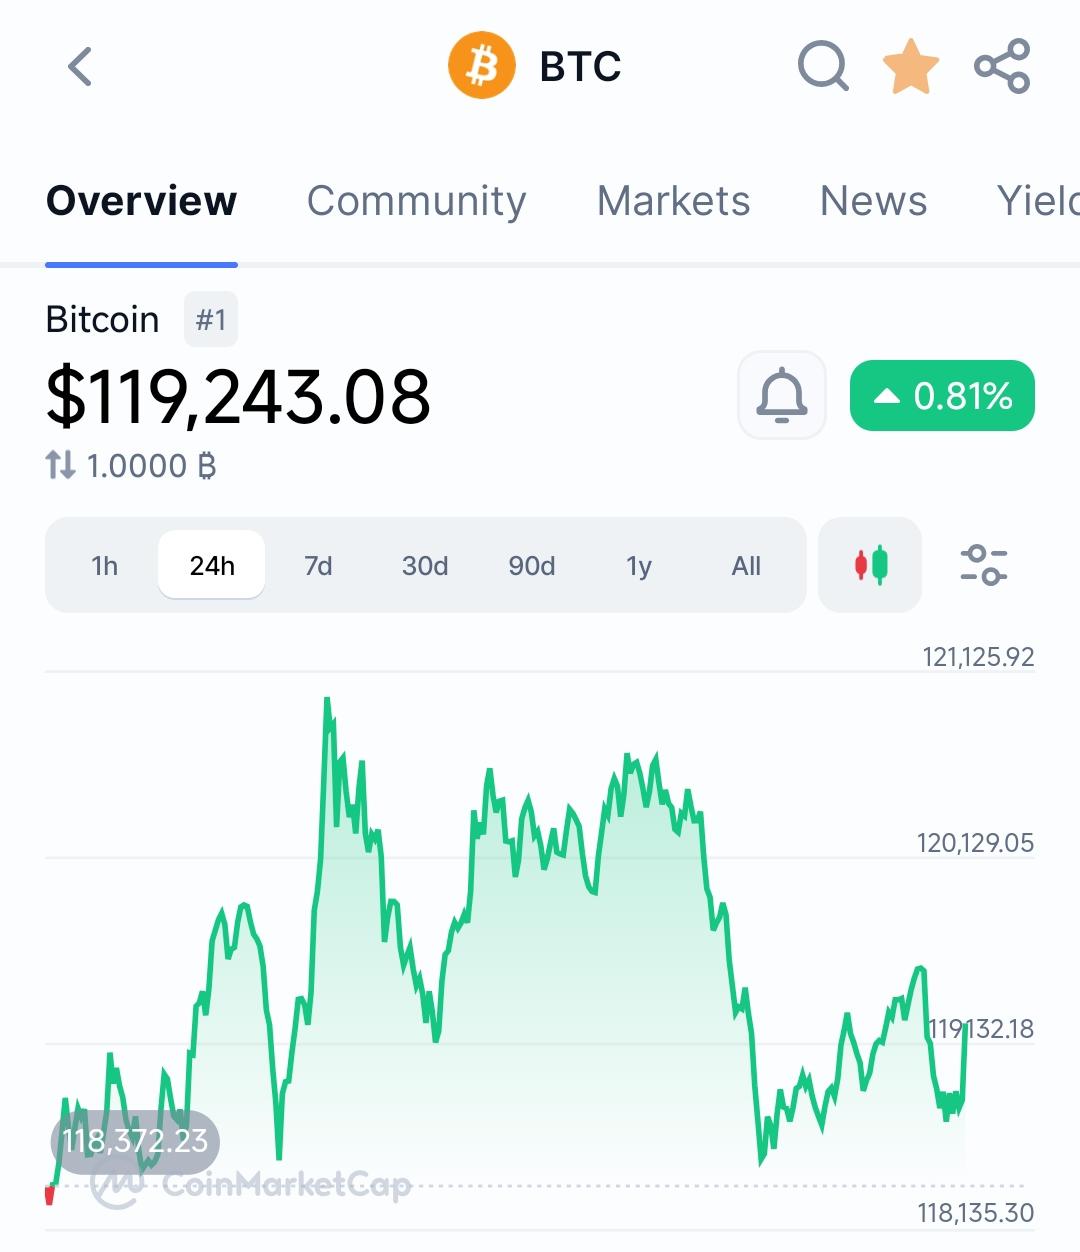Toggle the favorite star icon
1080x1252 pixels.
(x=911, y=67)
